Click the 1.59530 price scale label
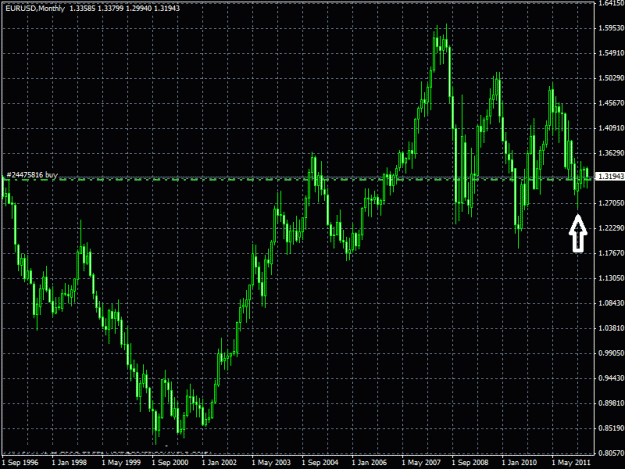The image size is (625, 469). 611,28
